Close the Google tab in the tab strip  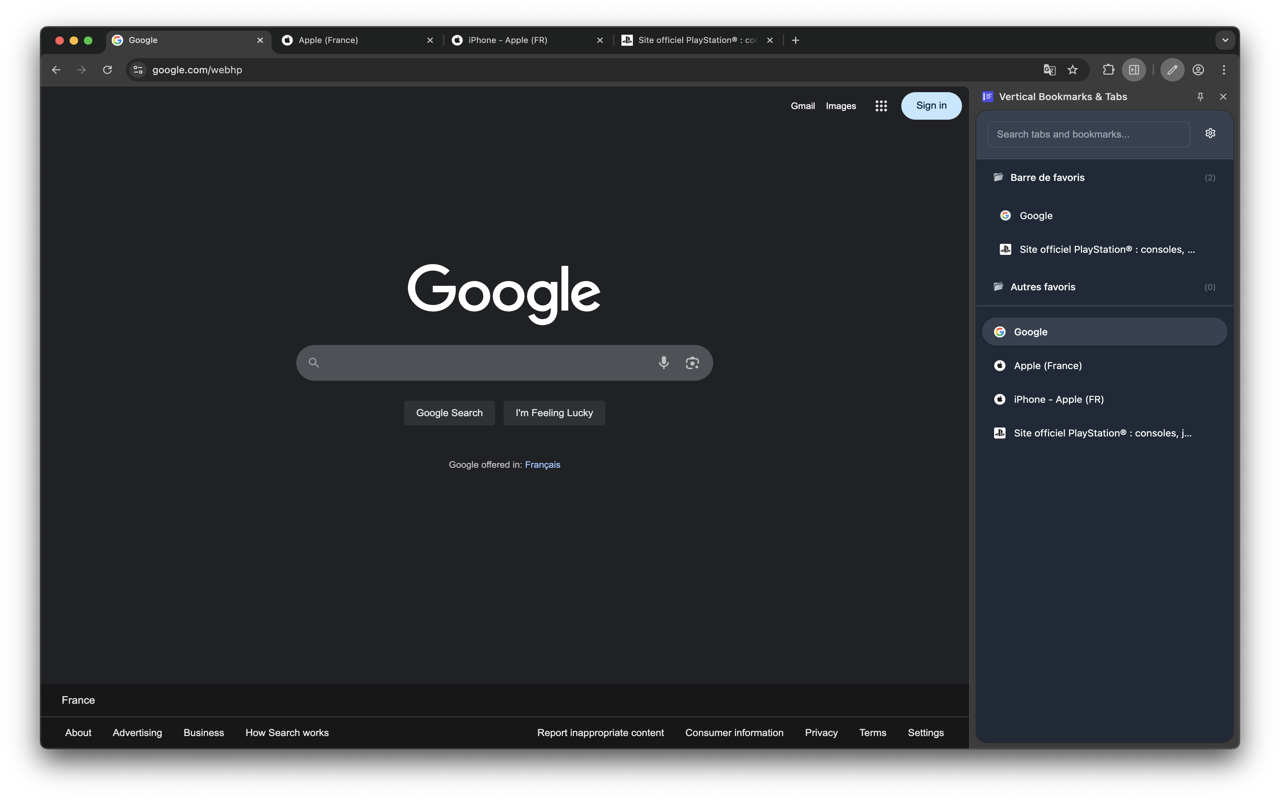[260, 40]
